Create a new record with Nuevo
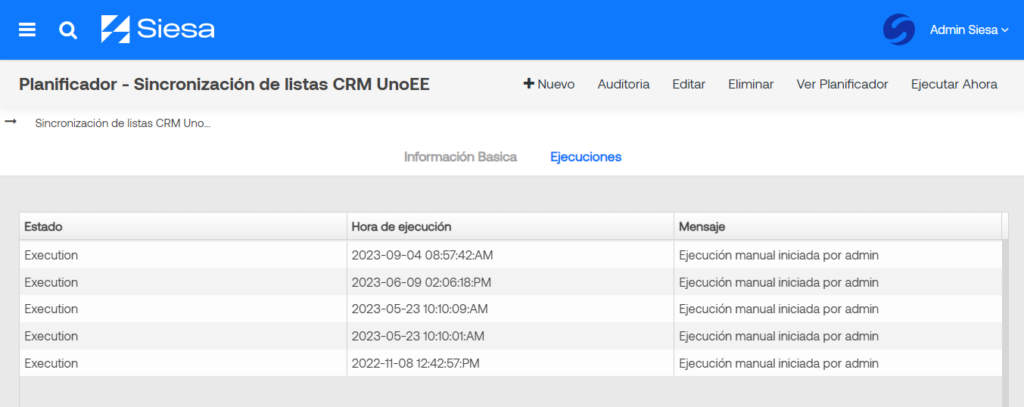The height and width of the screenshot is (407, 1024). pyautogui.click(x=549, y=84)
